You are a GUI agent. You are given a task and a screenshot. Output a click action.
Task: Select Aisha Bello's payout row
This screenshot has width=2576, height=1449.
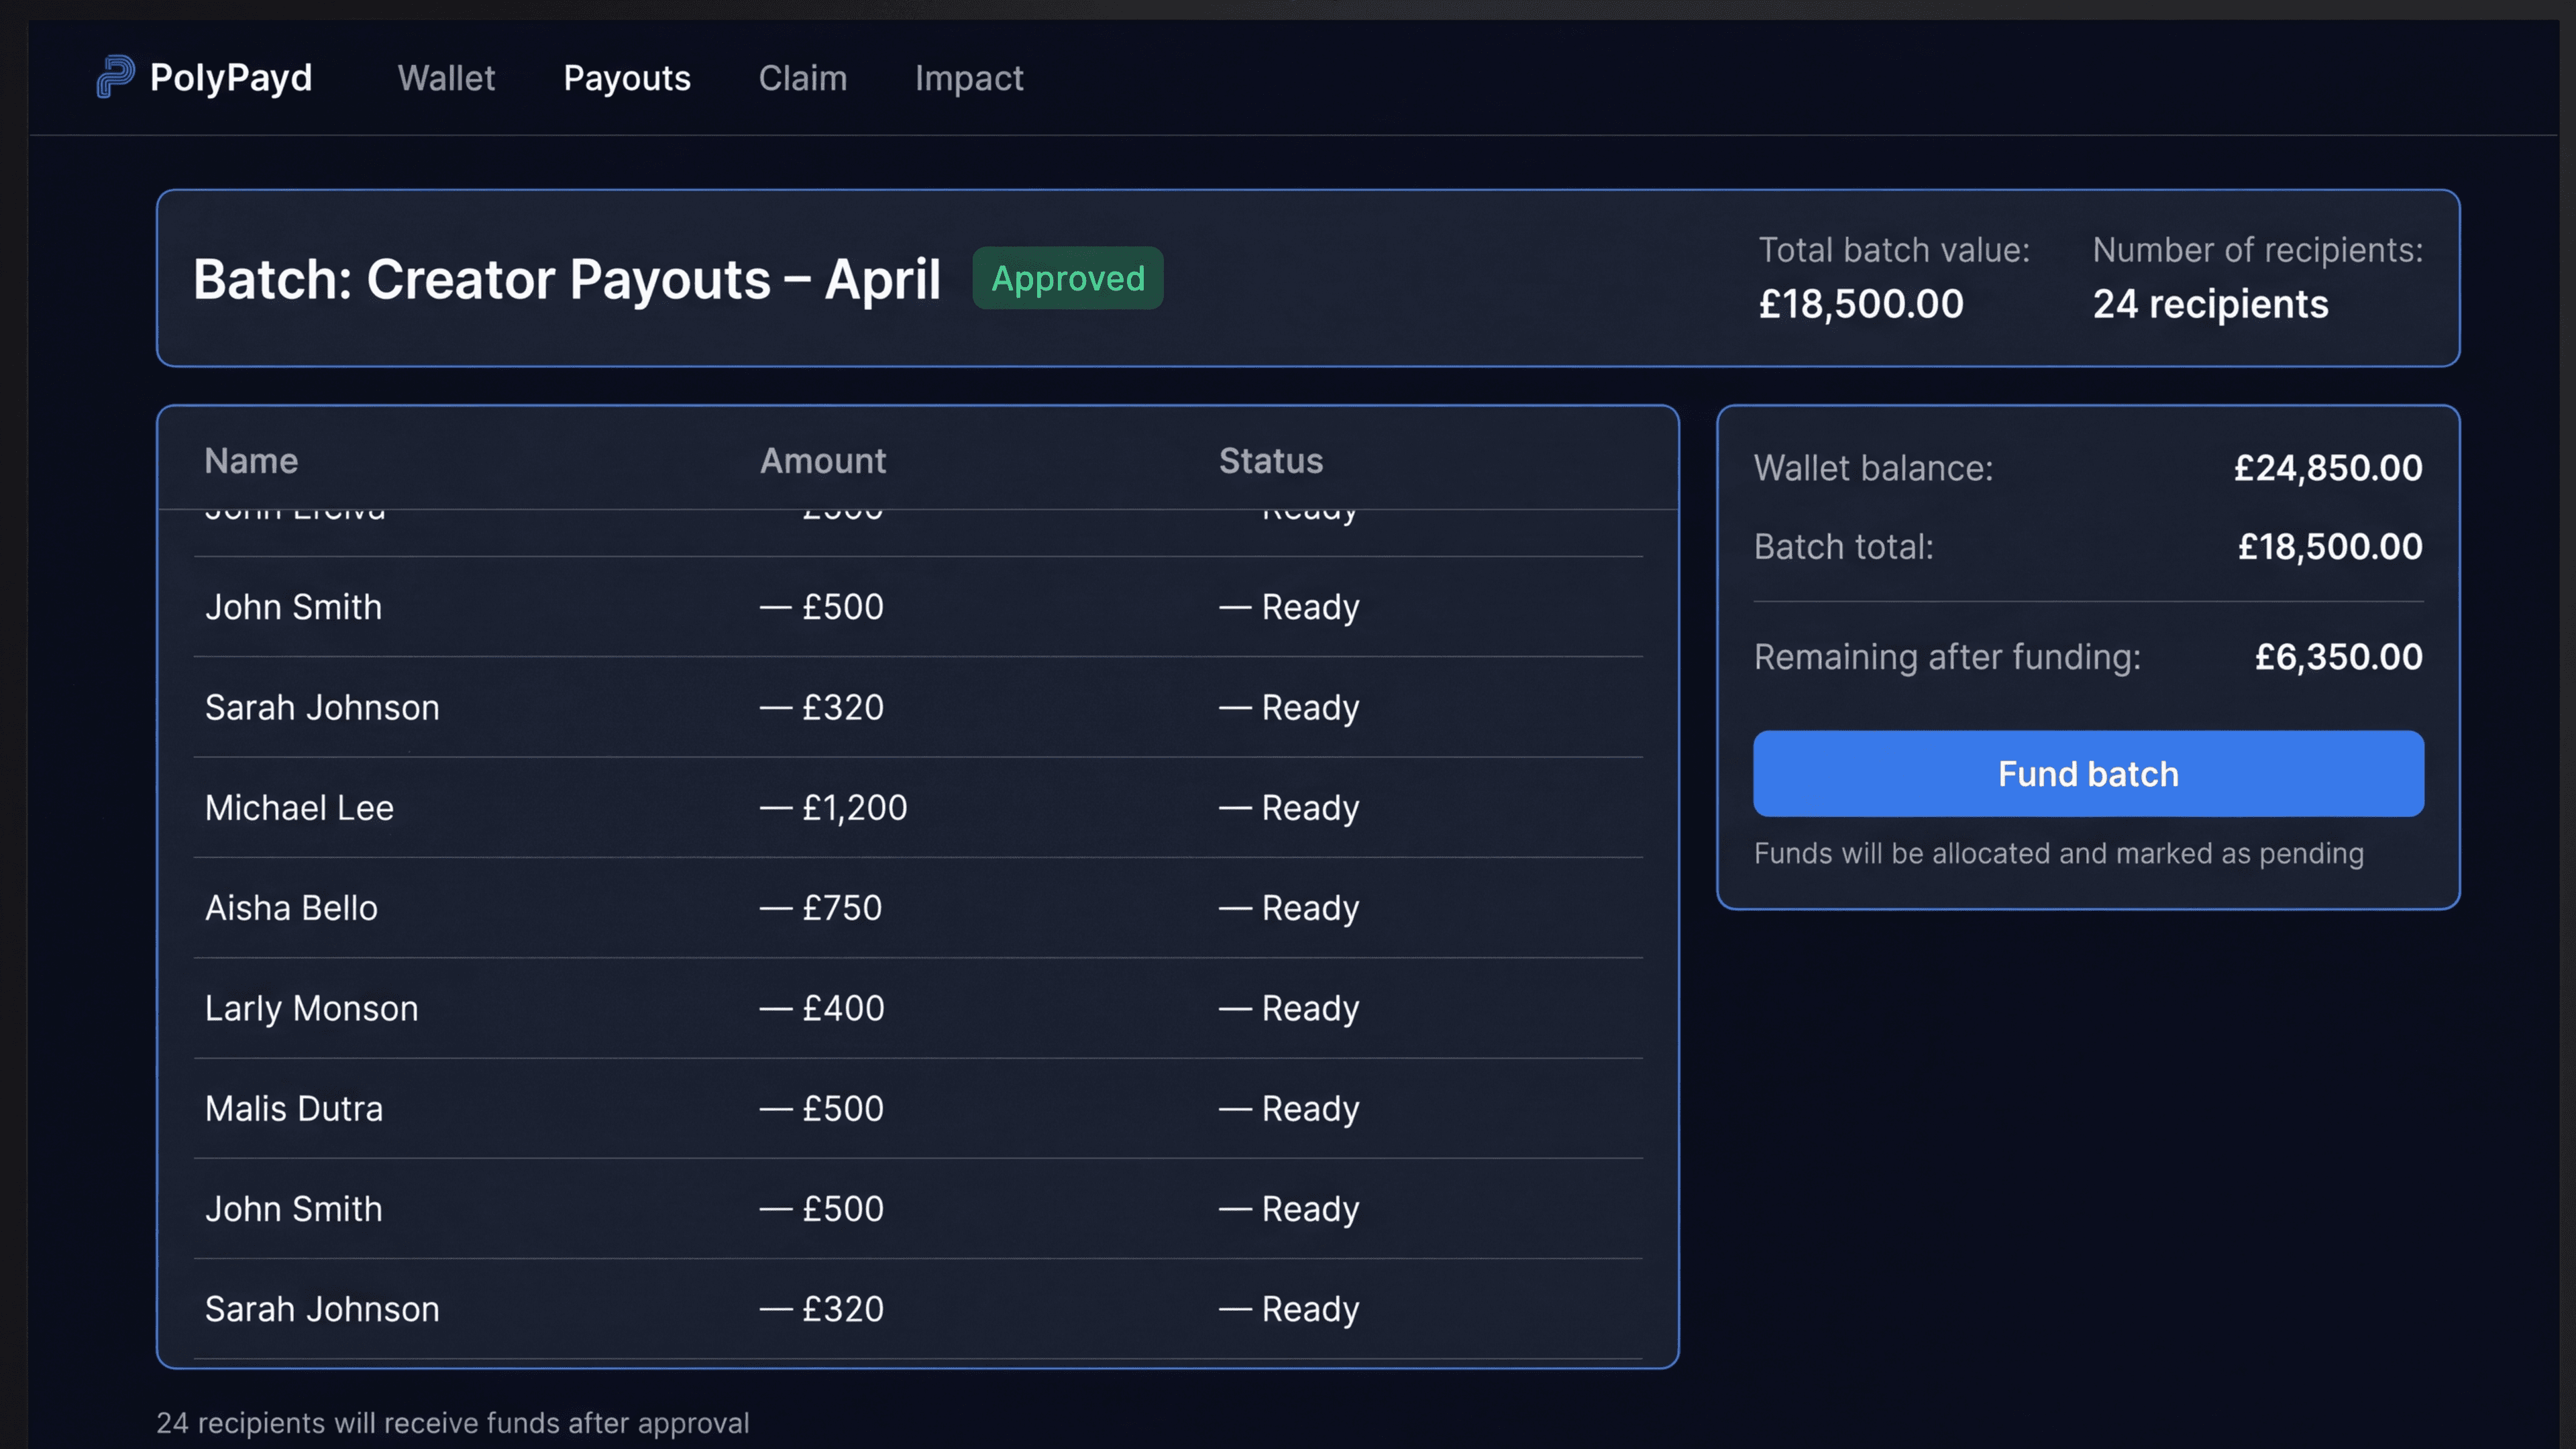(x=291, y=907)
